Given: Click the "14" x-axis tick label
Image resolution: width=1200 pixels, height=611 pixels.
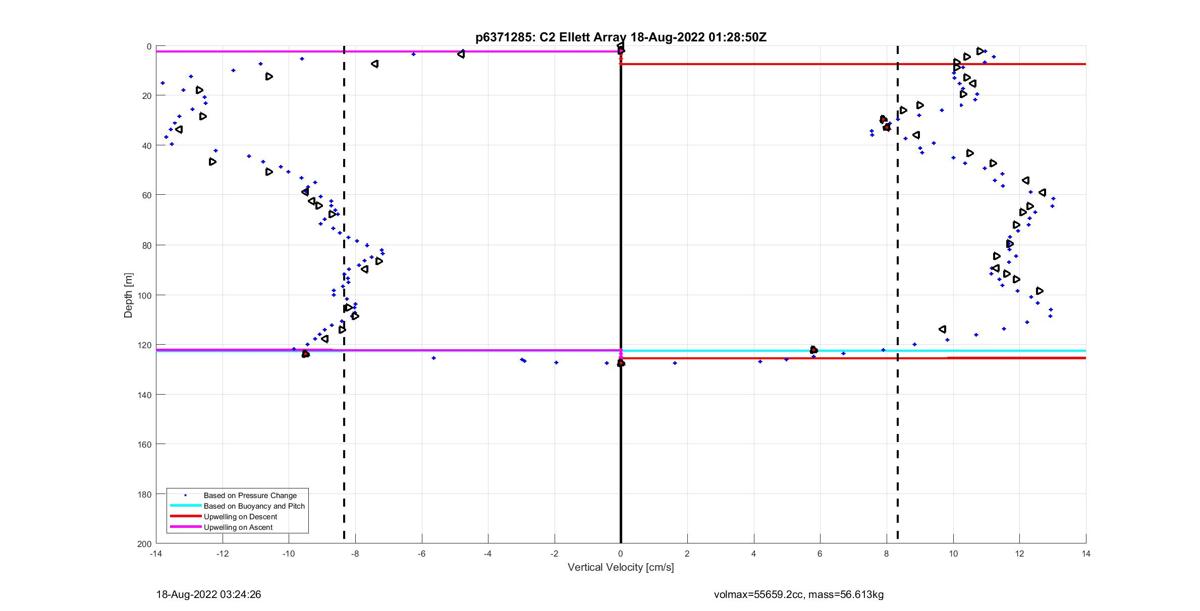Looking at the screenshot, I should click(1086, 553).
